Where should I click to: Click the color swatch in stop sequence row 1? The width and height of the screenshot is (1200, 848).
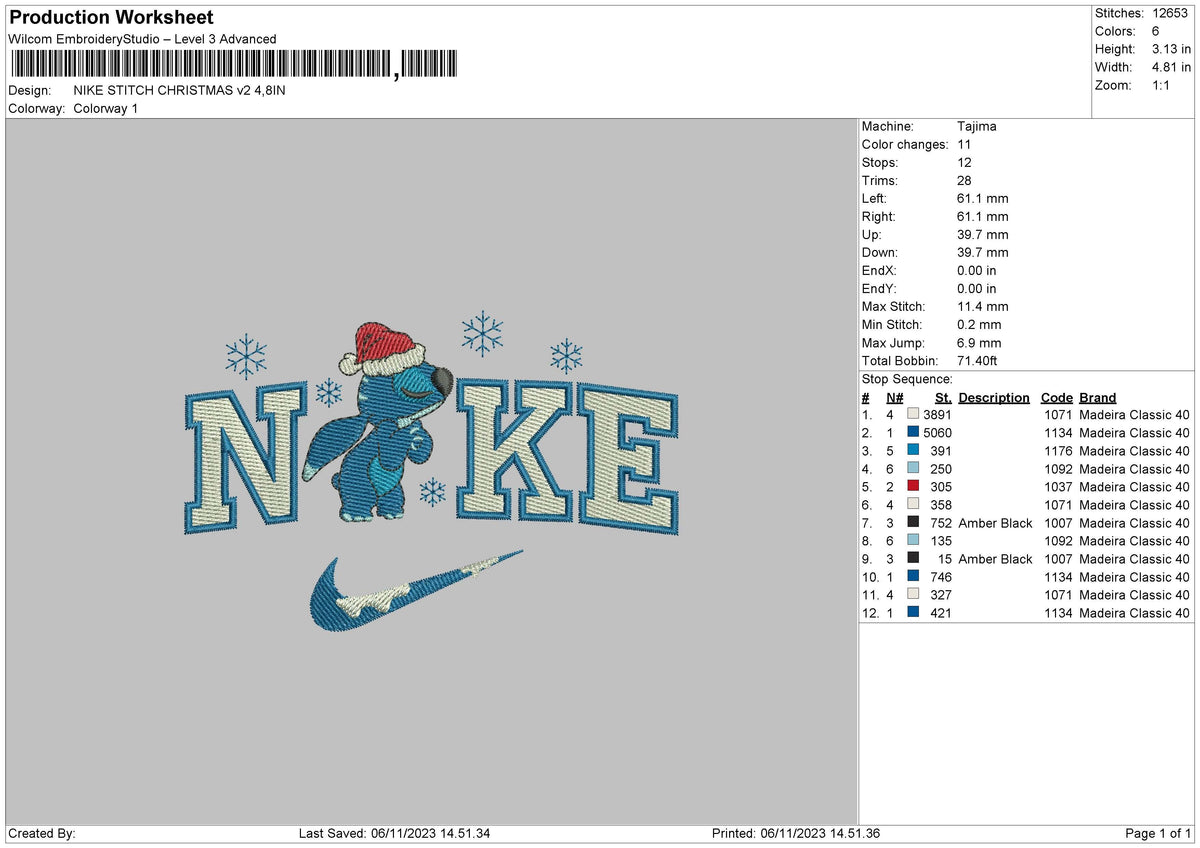(x=913, y=414)
